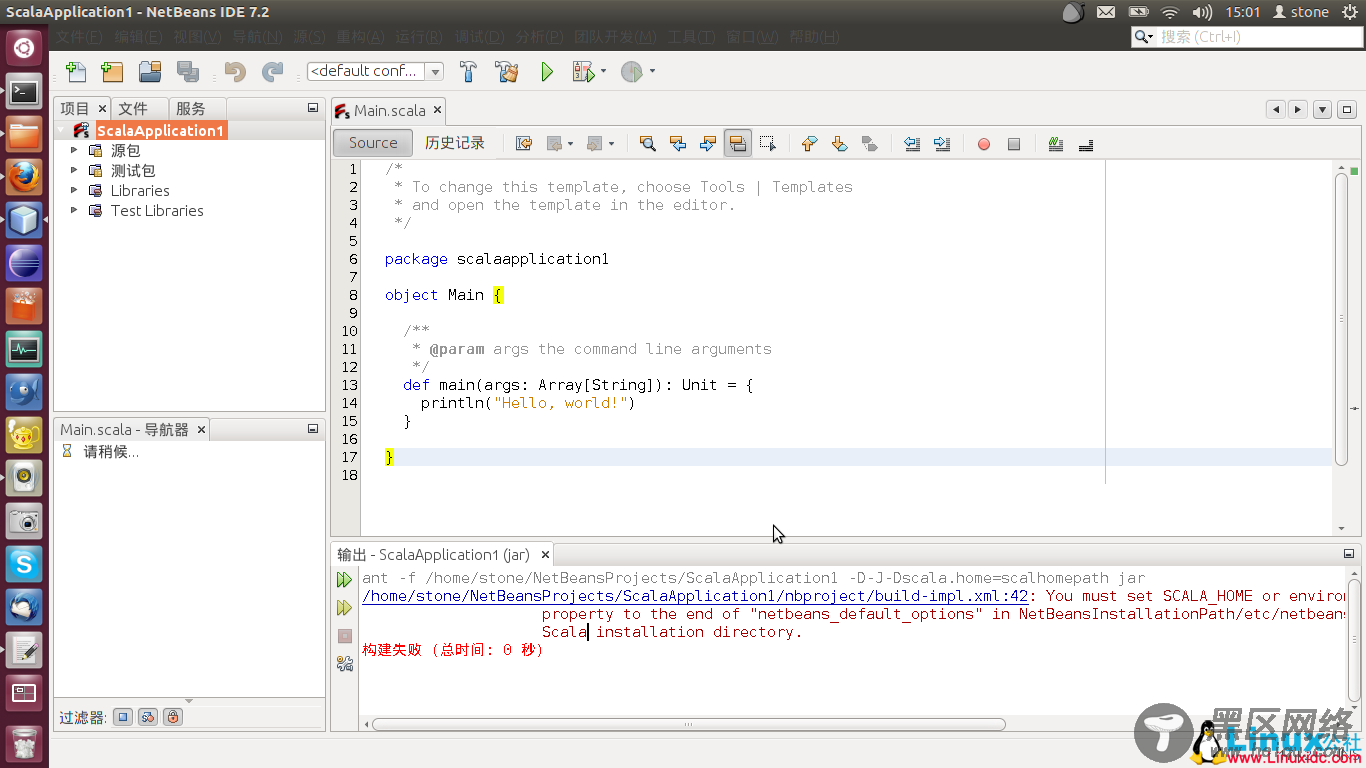Click the Redo arrow icon
The image size is (1366, 768).
(272, 71)
